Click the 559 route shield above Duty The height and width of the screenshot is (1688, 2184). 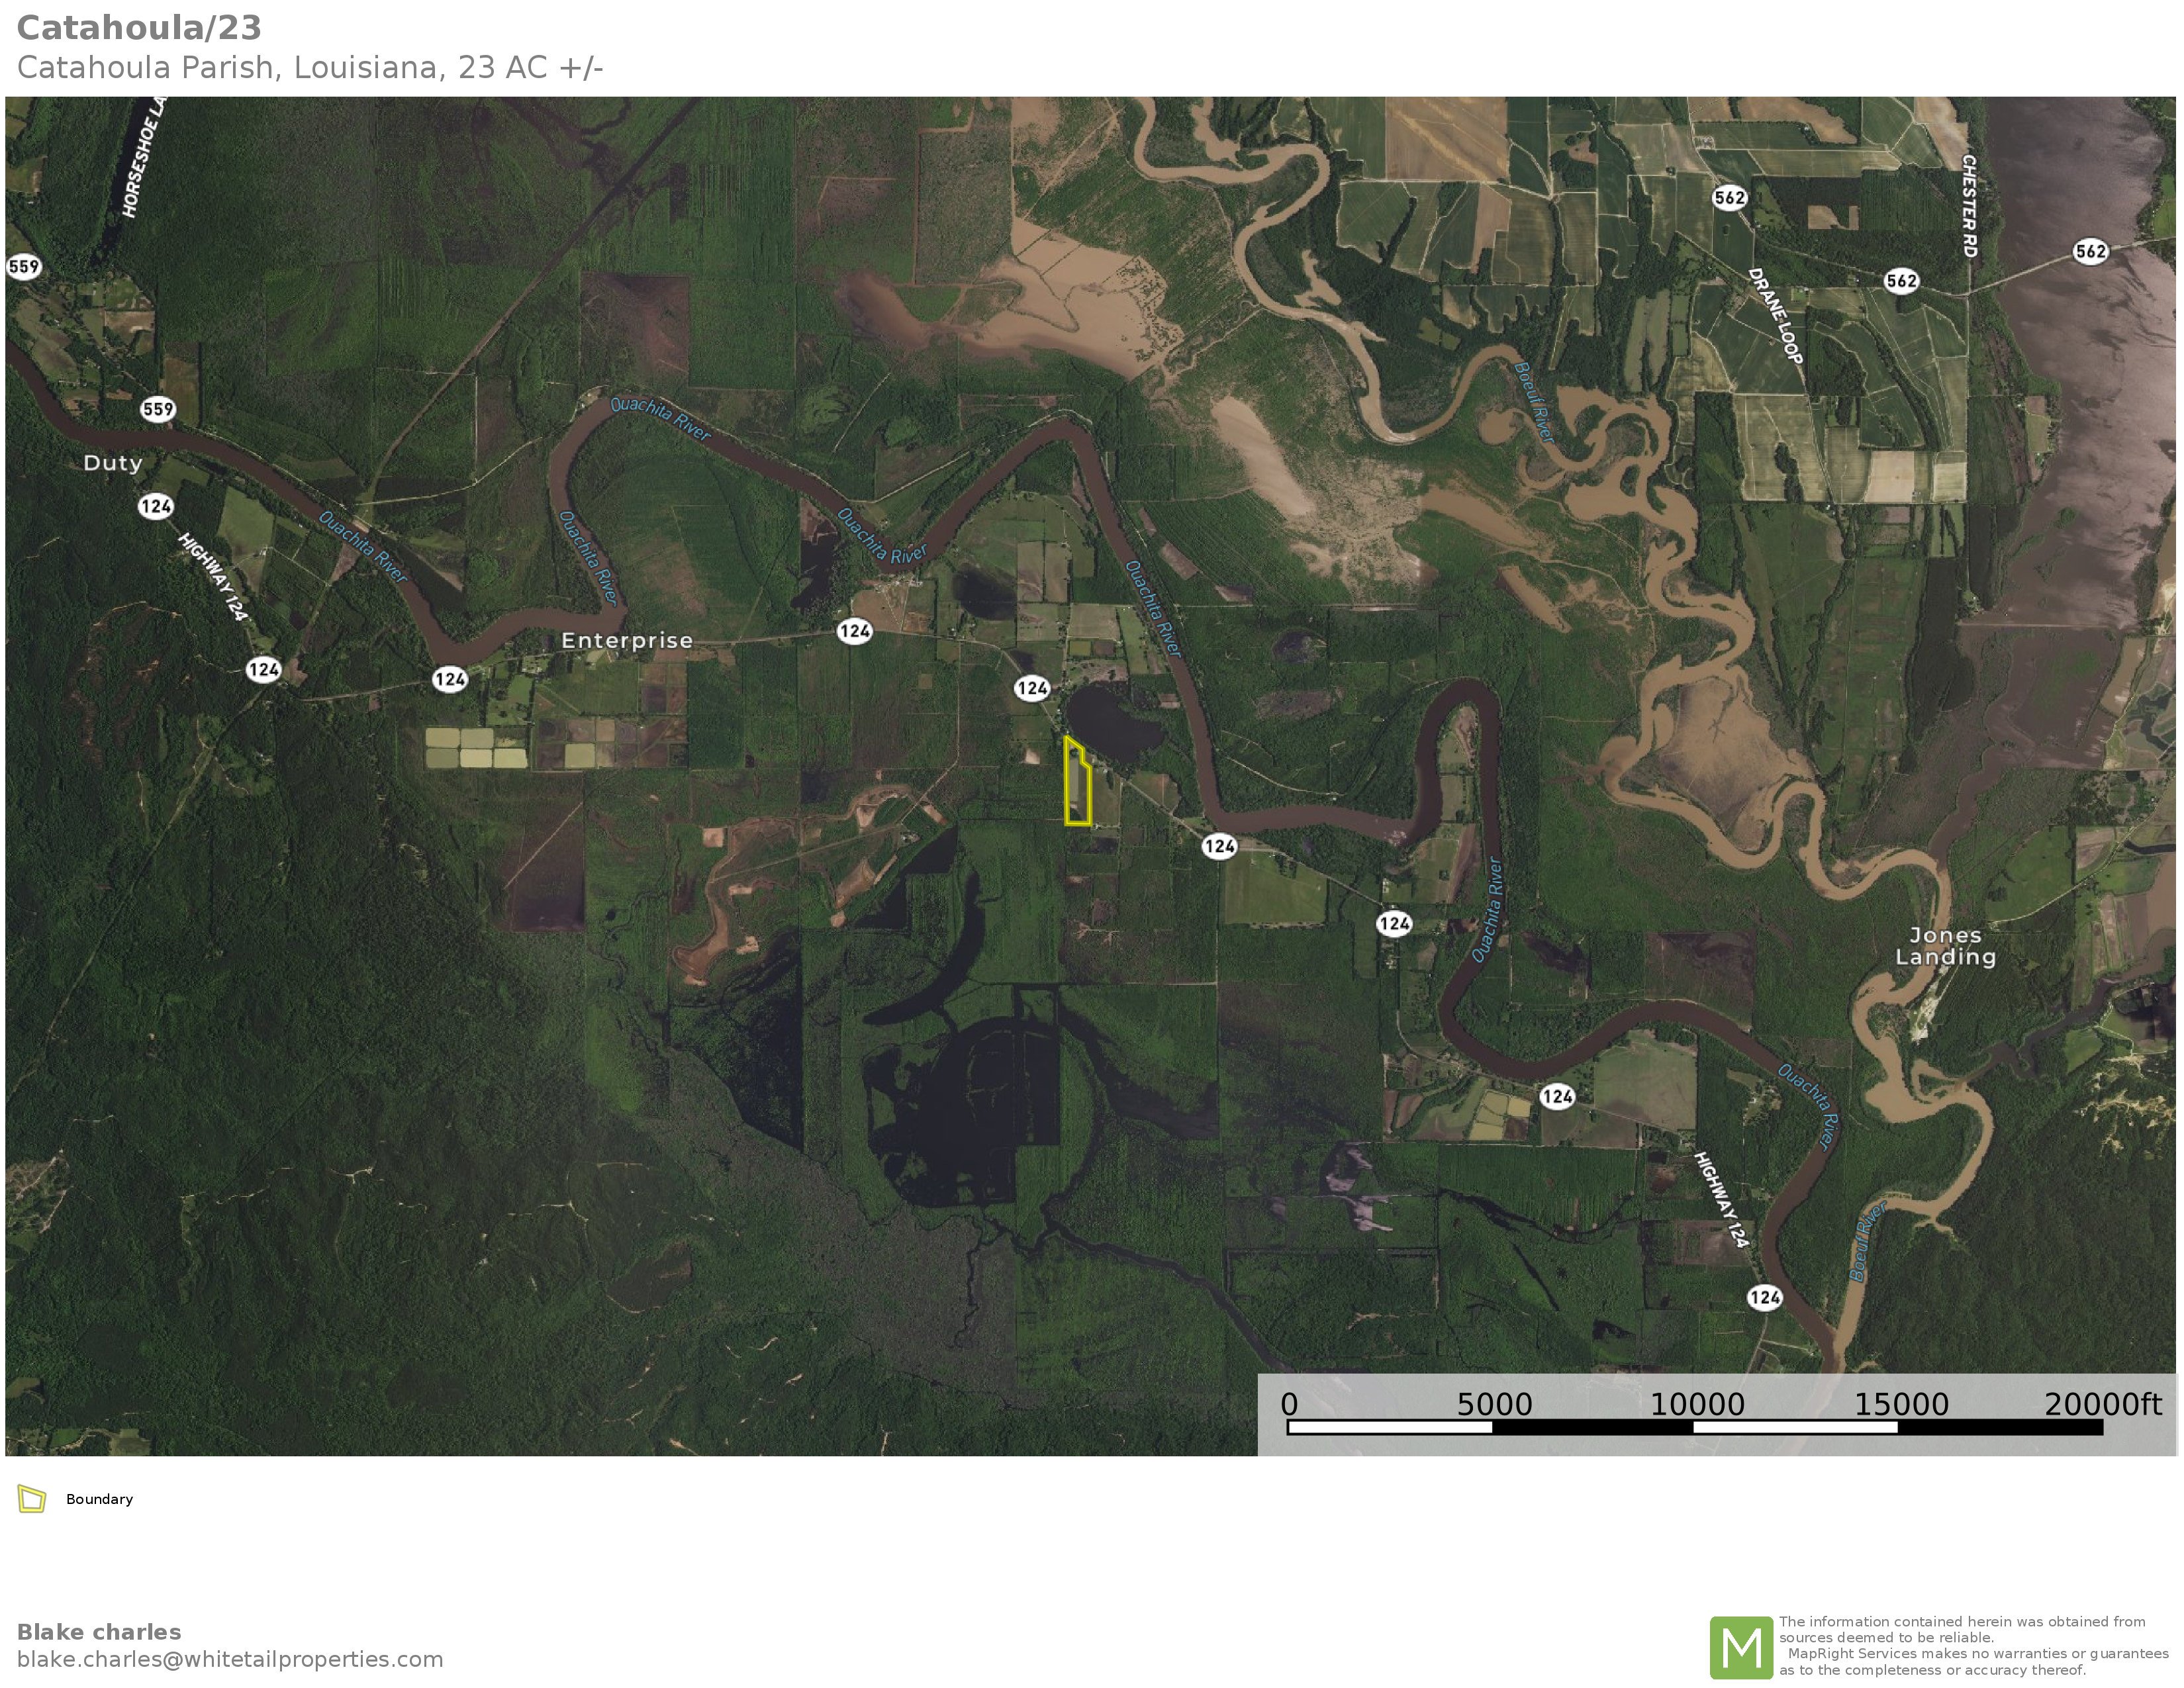157,409
